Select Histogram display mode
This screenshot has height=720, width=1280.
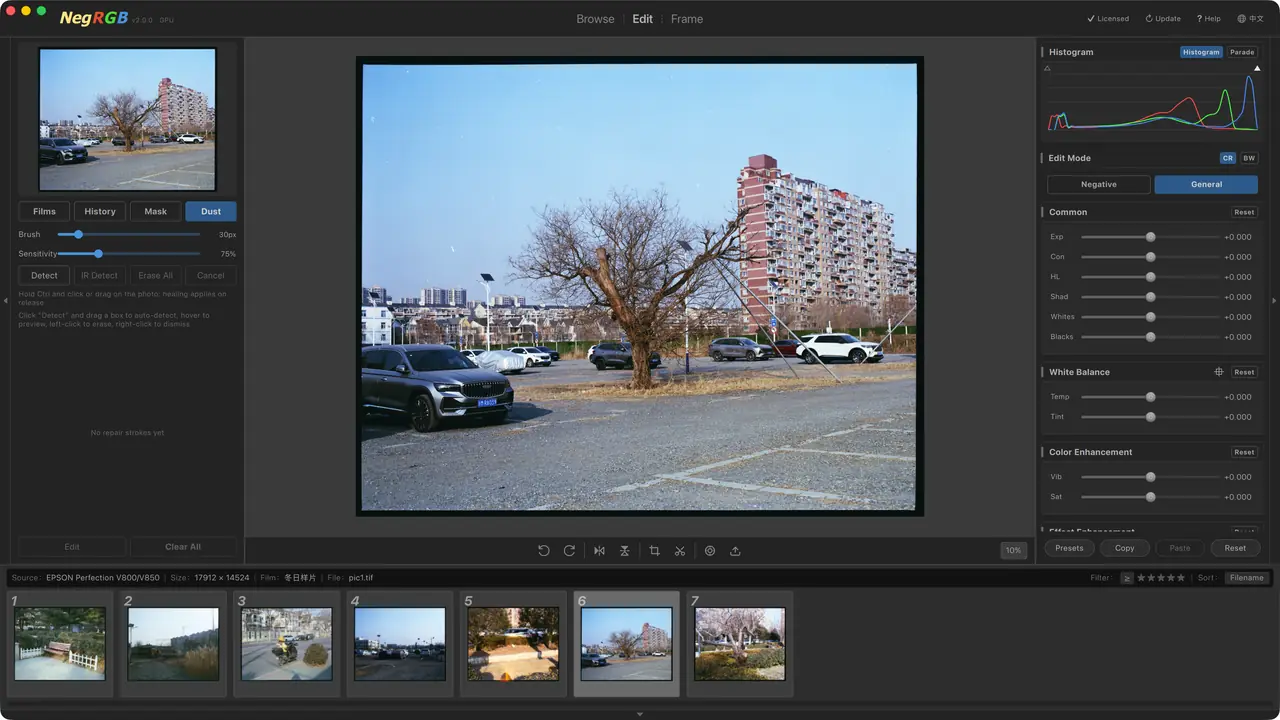coord(1201,52)
